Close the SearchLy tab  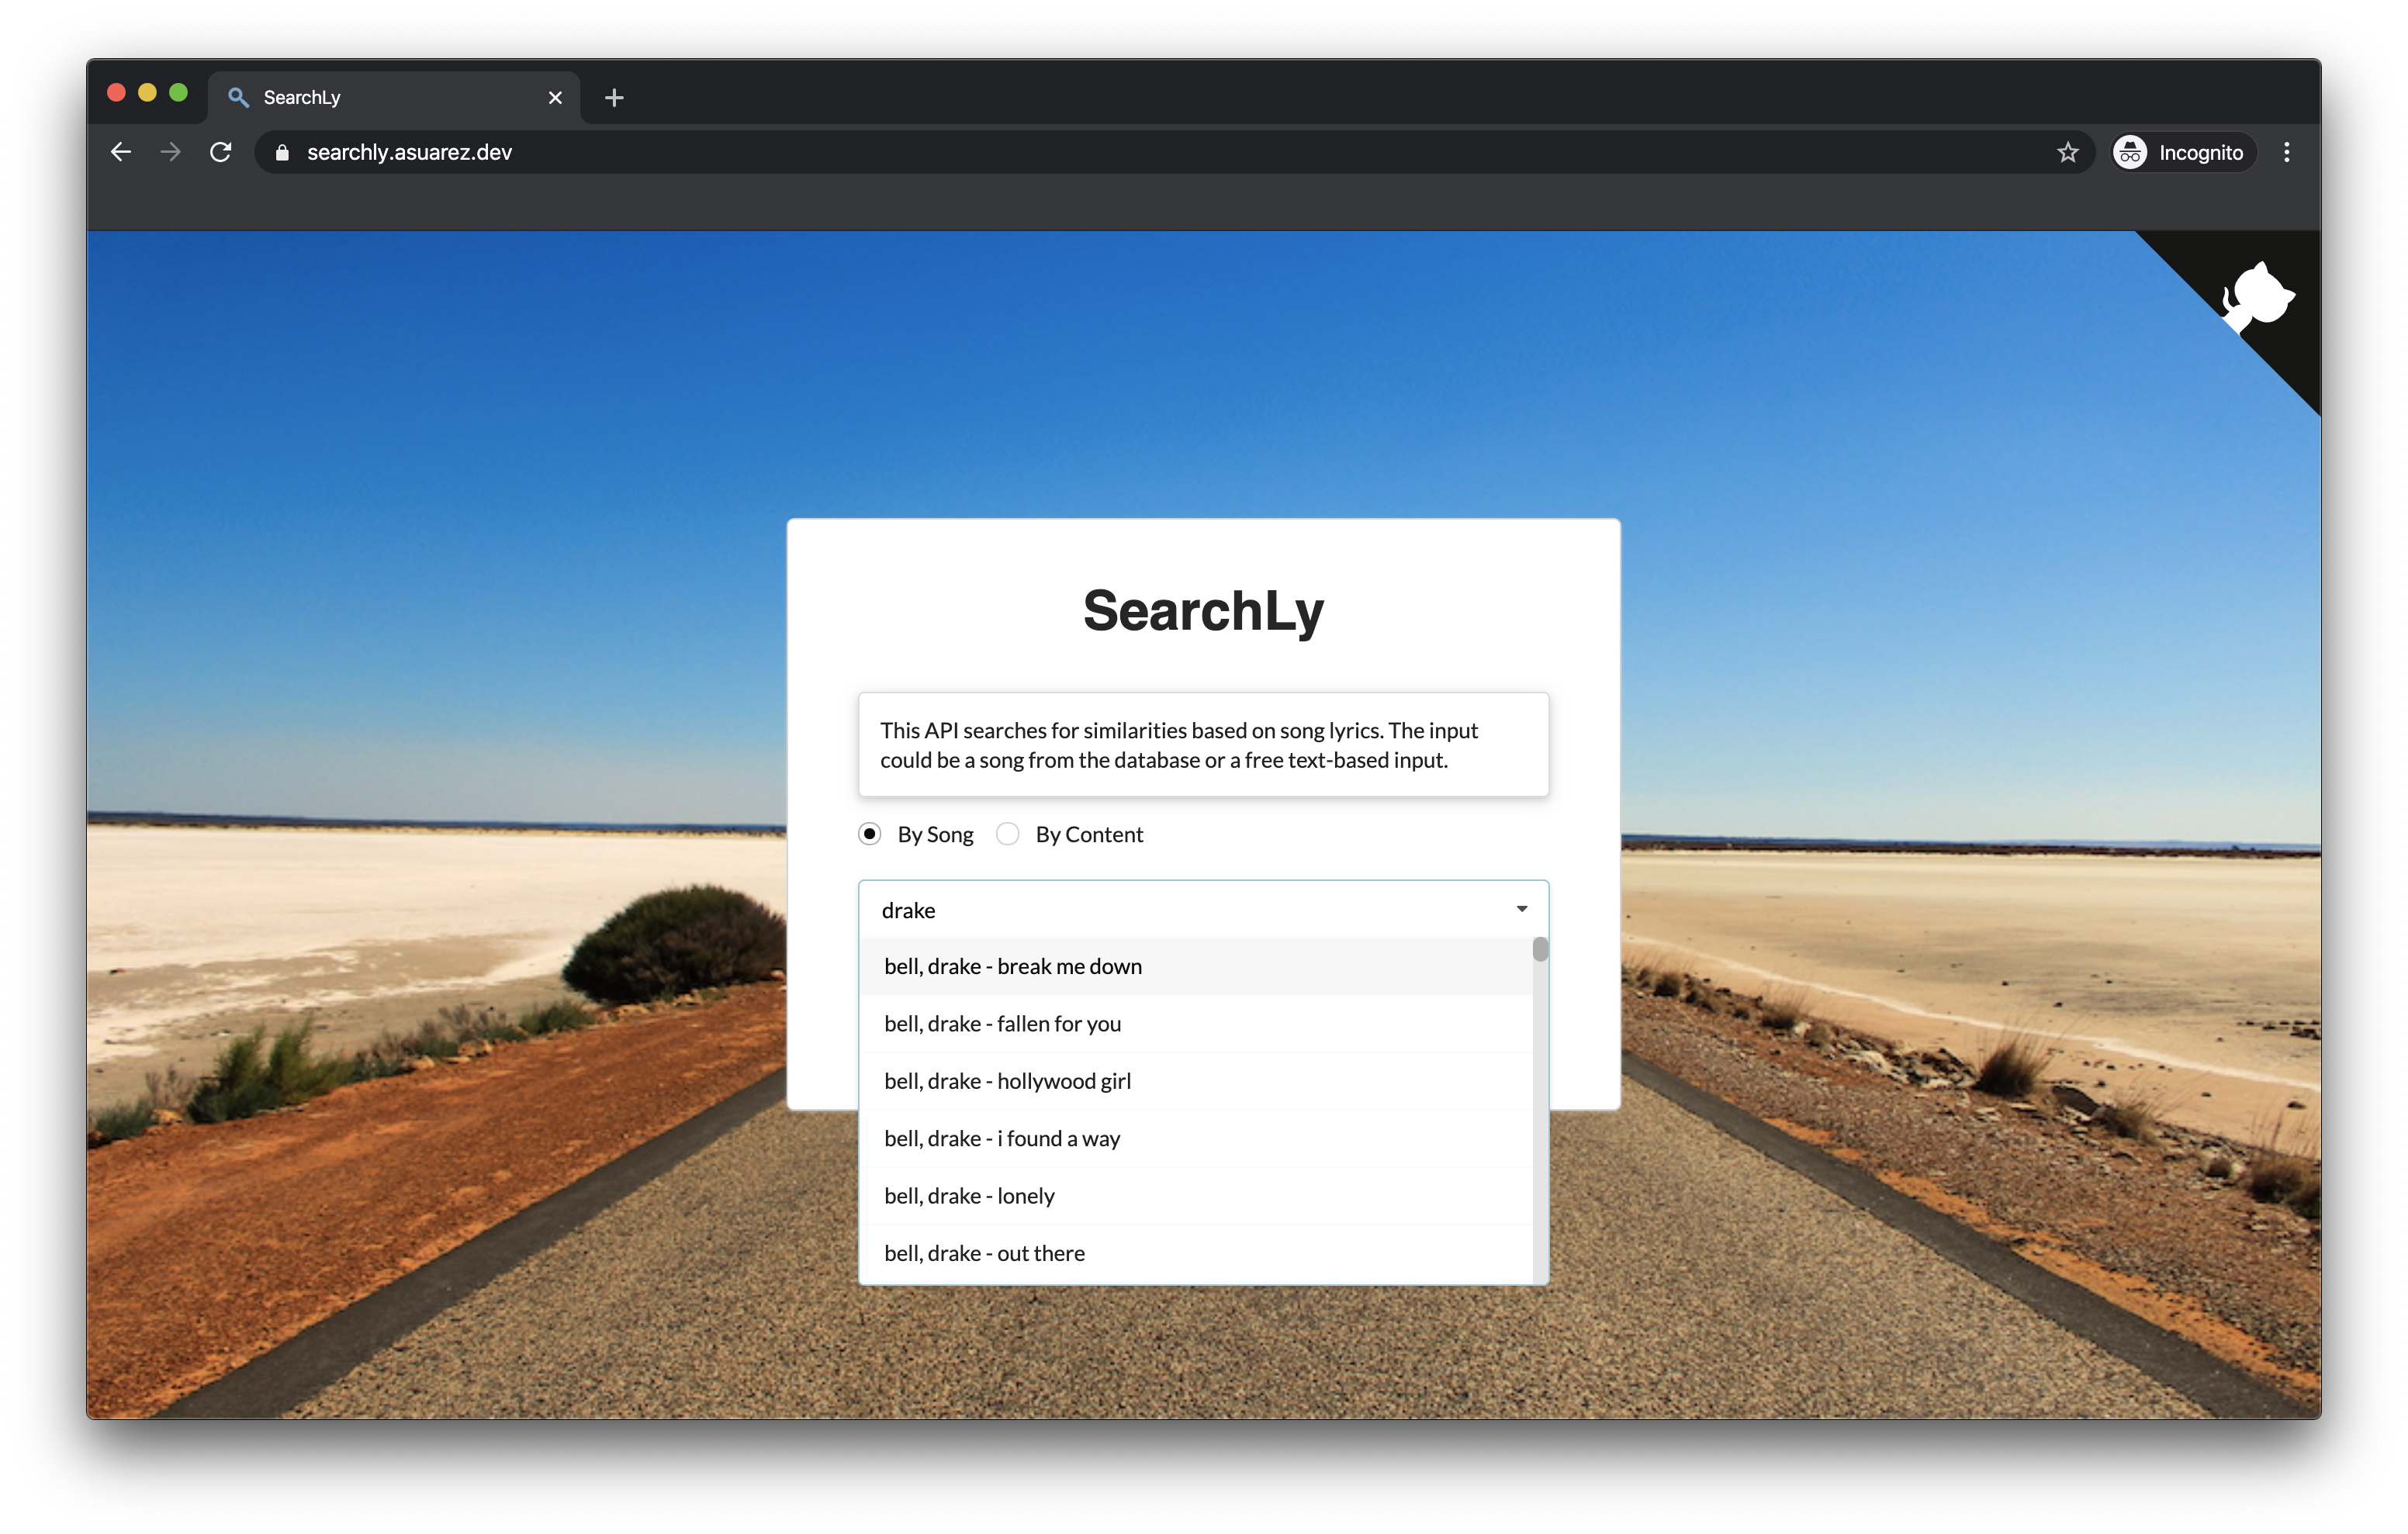(x=555, y=97)
